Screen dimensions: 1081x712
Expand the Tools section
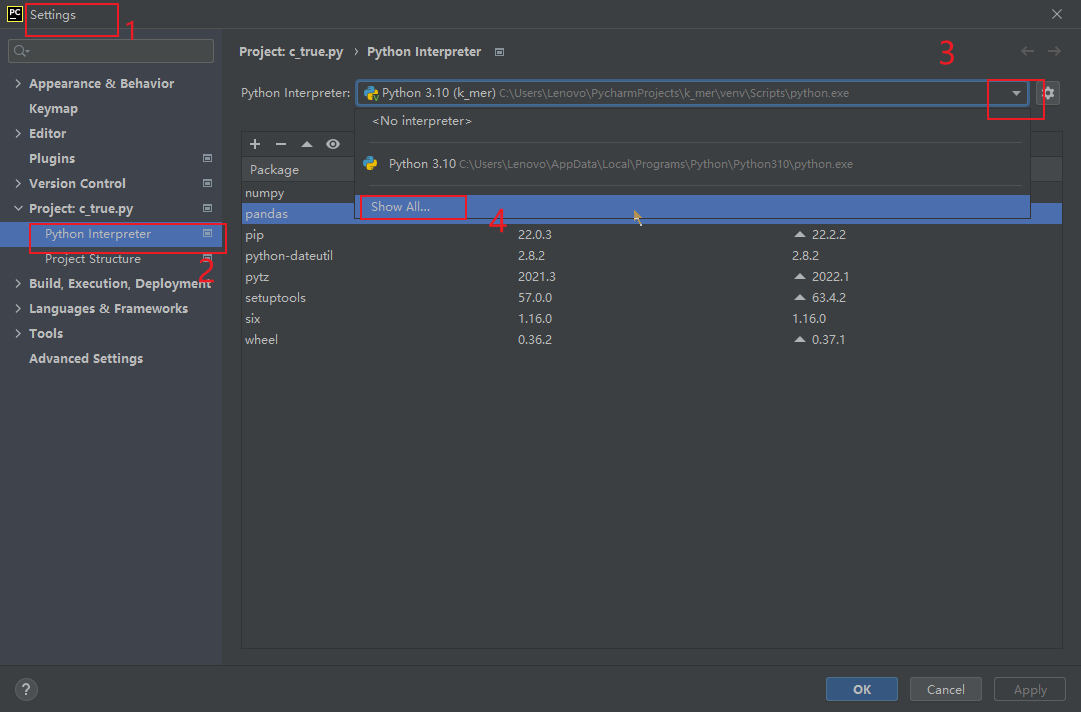click(x=18, y=334)
